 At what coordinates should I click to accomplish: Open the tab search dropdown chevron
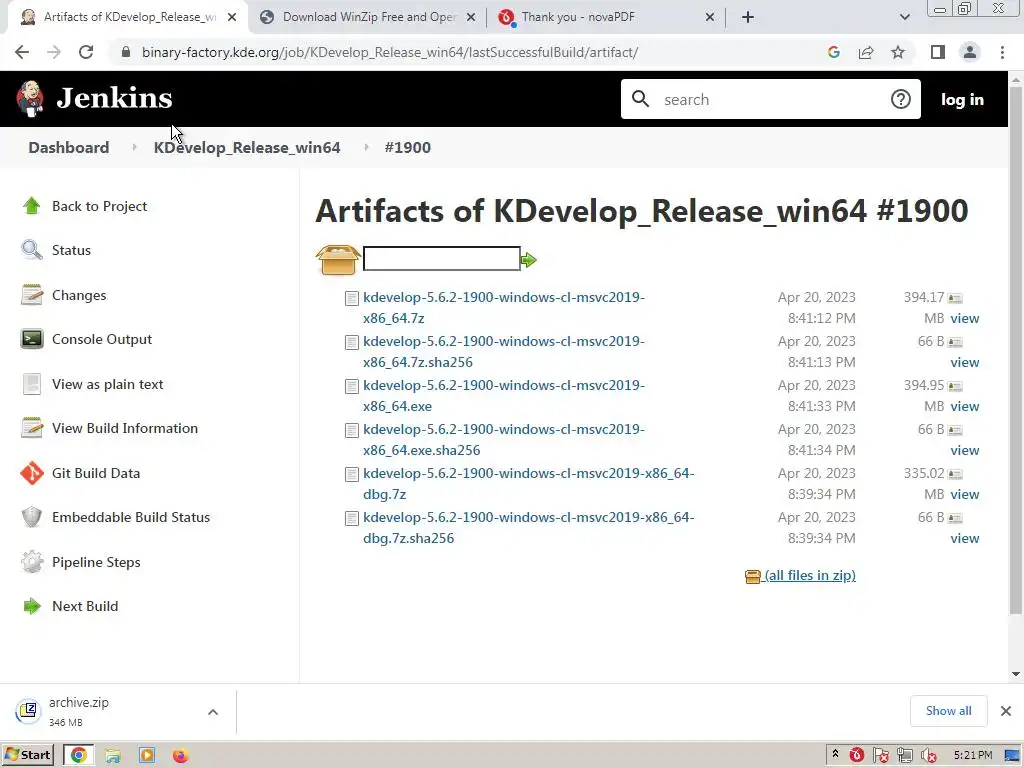904,17
